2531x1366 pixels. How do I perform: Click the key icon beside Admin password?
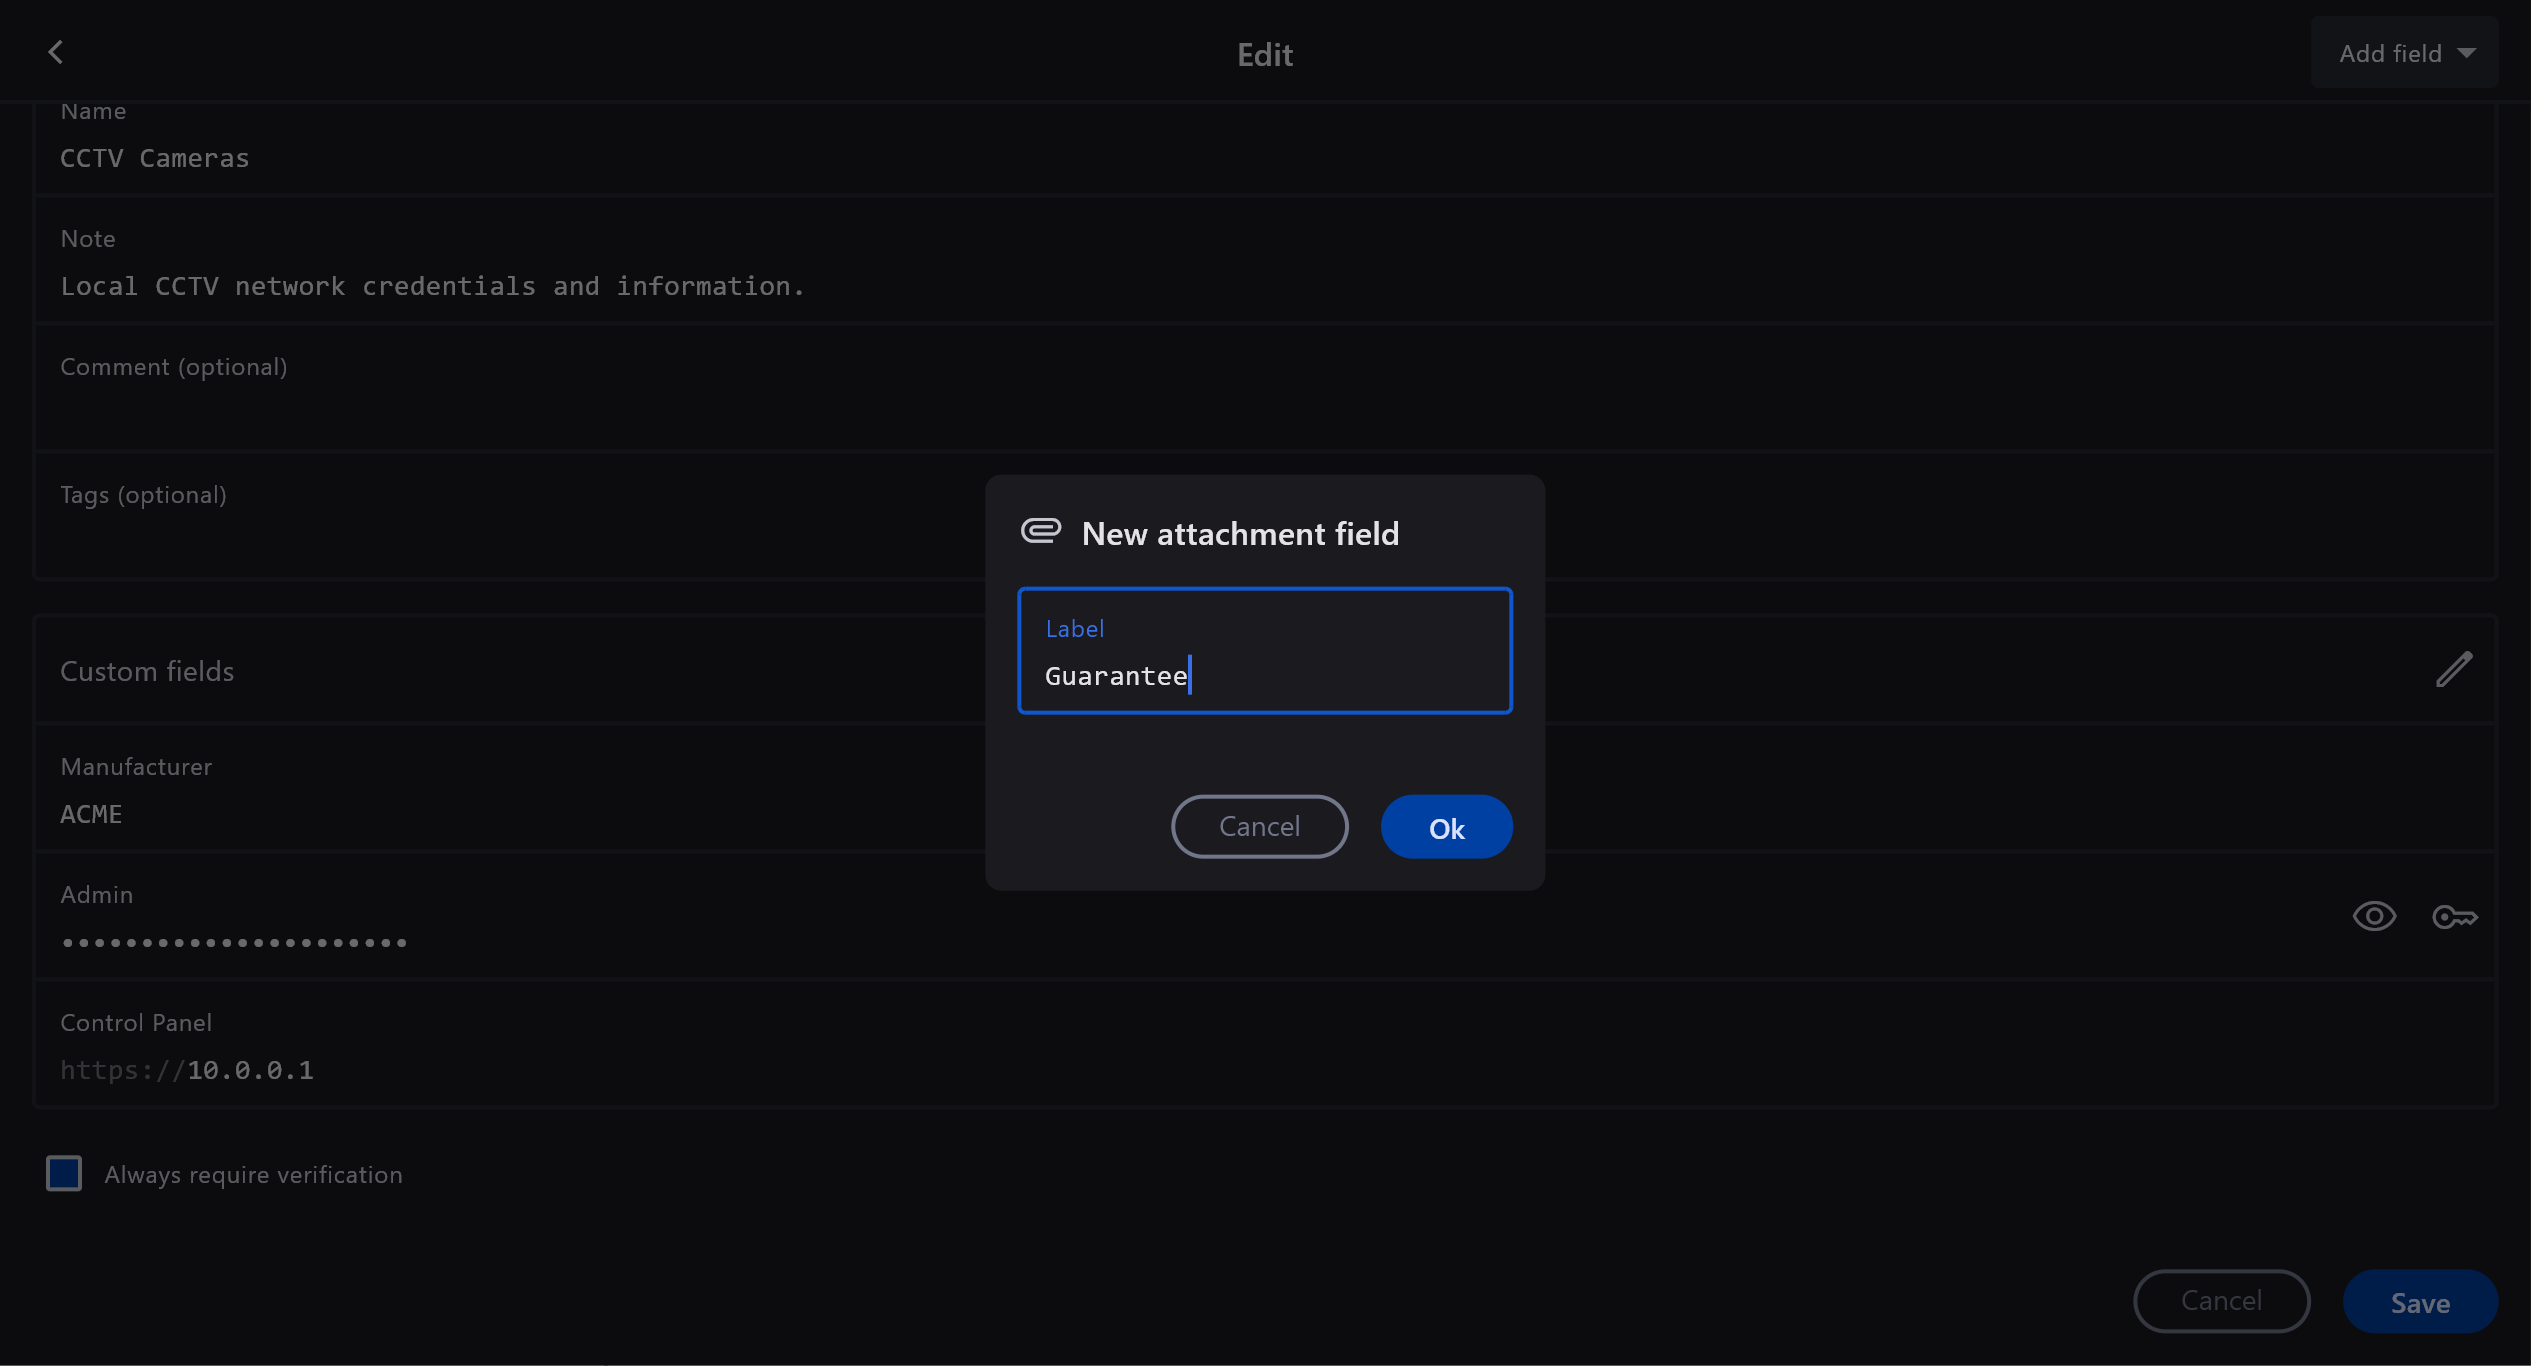tap(2454, 916)
